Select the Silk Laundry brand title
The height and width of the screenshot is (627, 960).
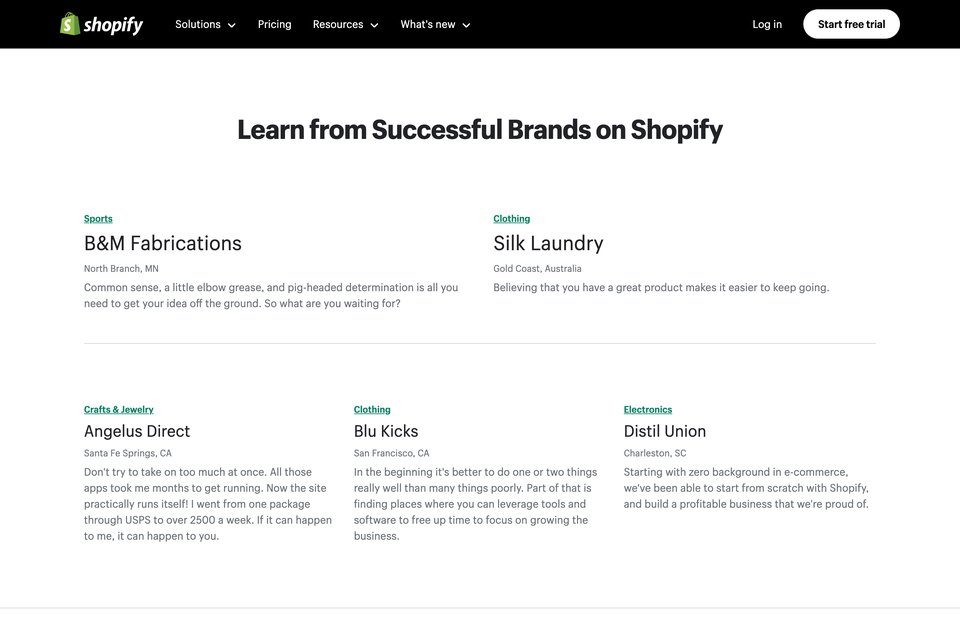point(548,243)
